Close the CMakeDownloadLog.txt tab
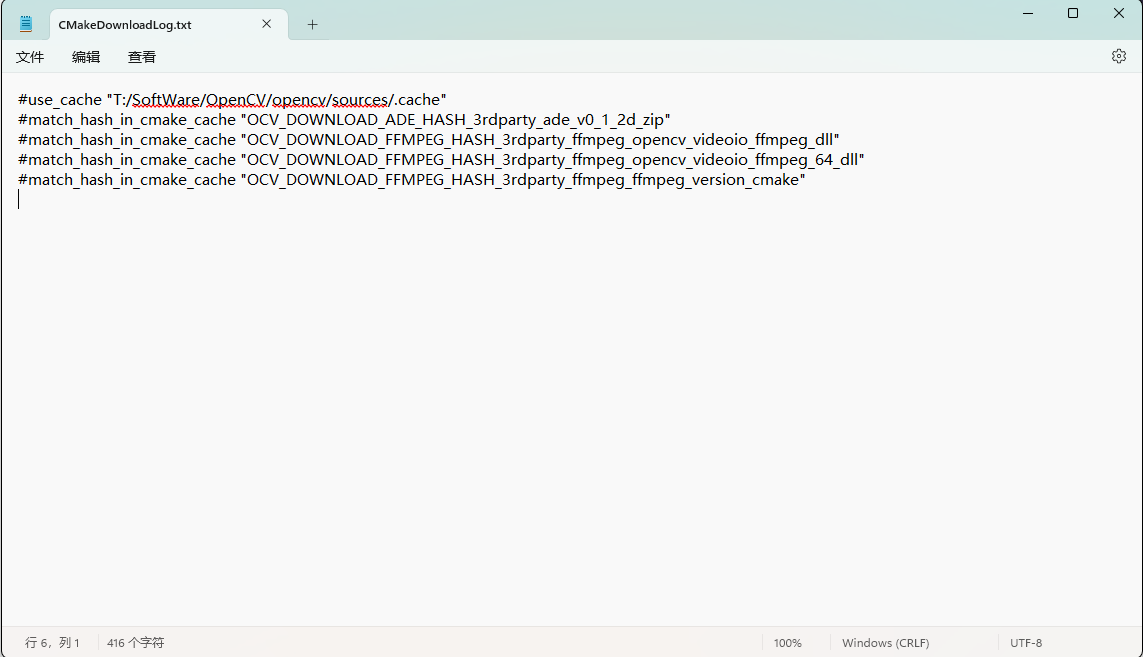1143x657 pixels. (x=266, y=22)
